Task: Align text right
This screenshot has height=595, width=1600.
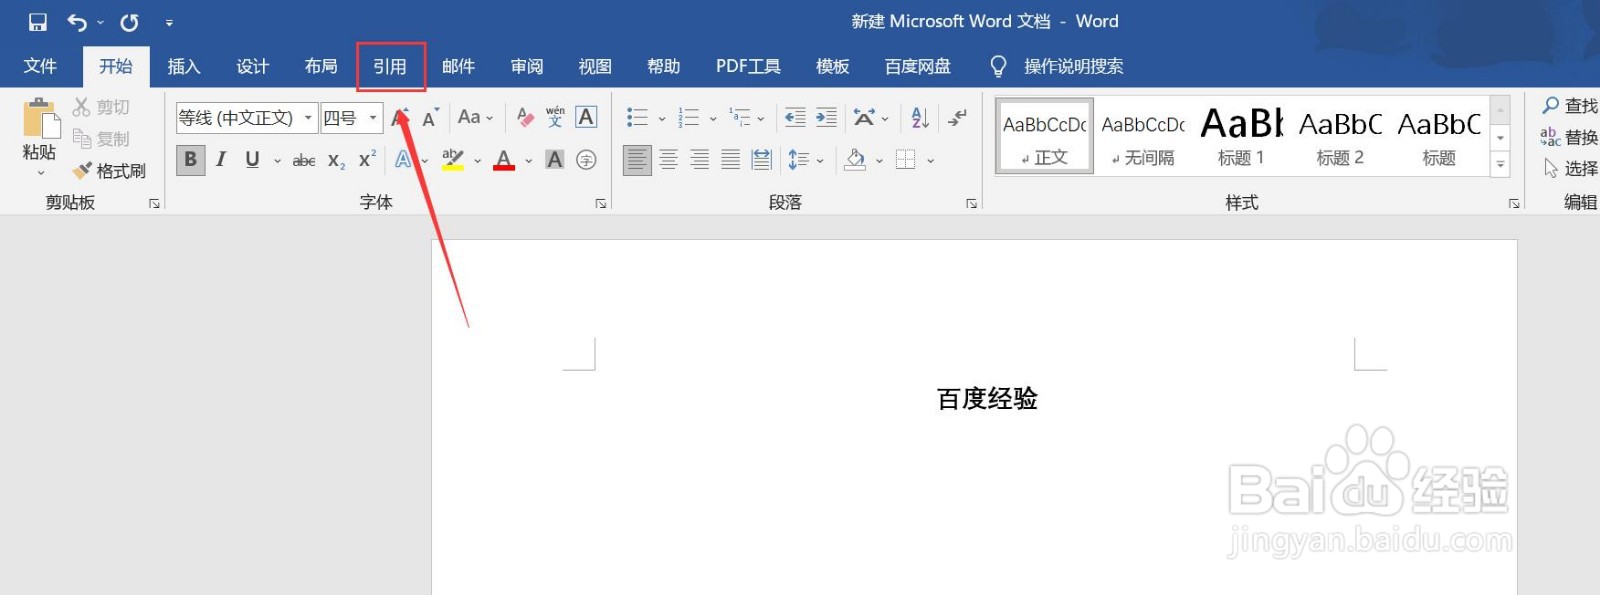Action: (700, 159)
